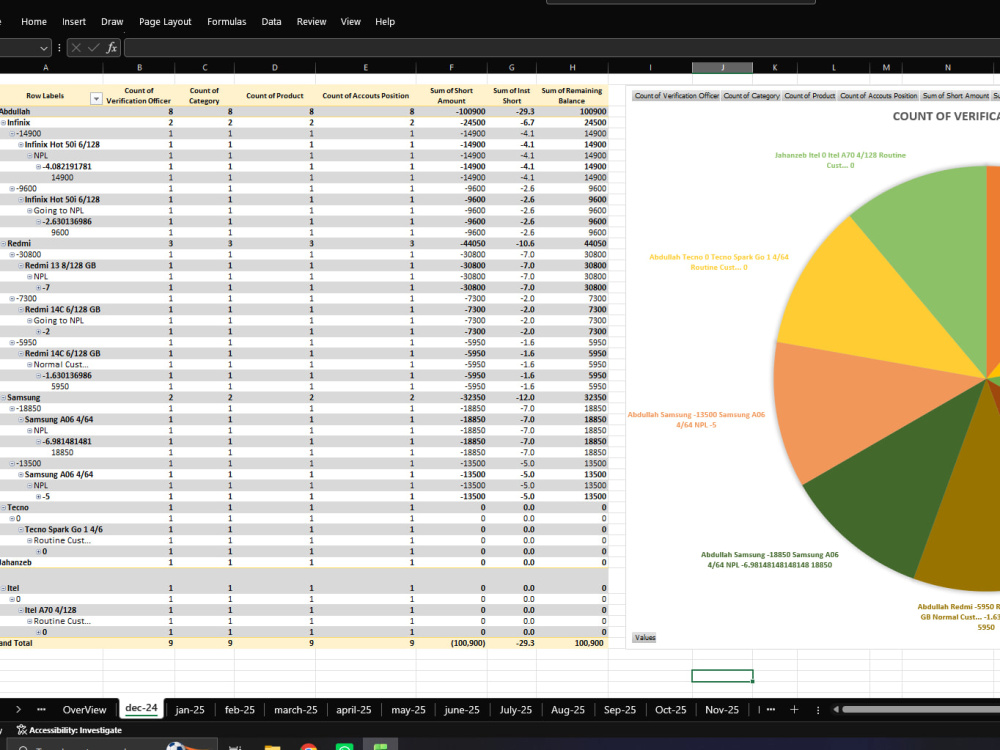Image resolution: width=1000 pixels, height=750 pixels.
Task: Open the Row Labels filter dropdown
Action: point(96,99)
